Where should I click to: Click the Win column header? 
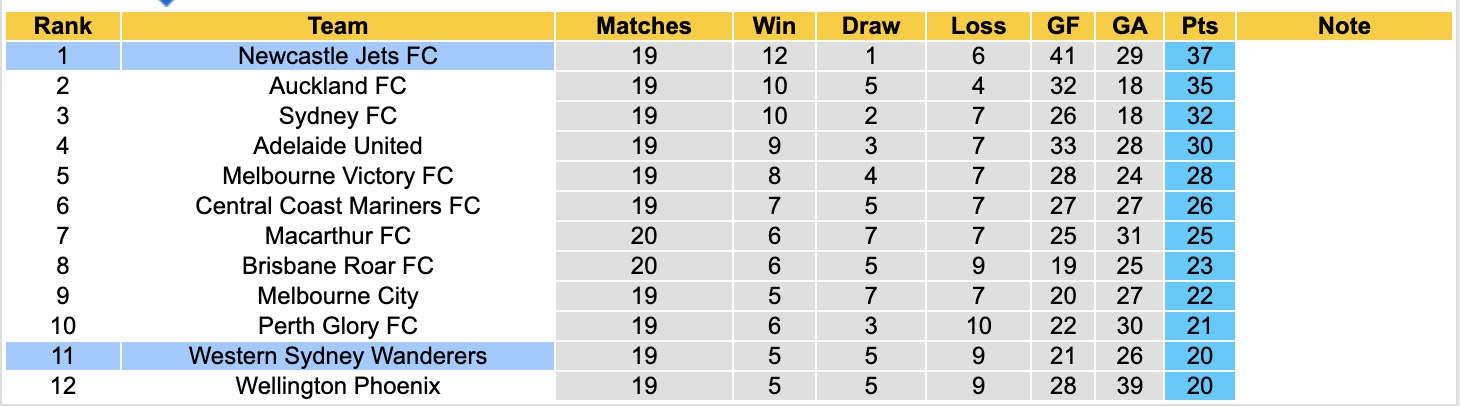click(775, 26)
